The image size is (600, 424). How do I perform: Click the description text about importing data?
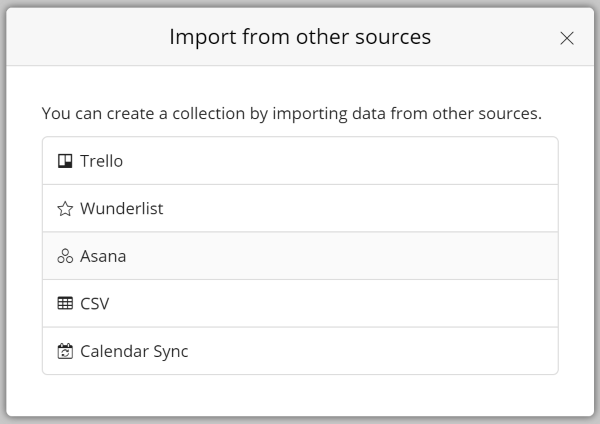pos(292,114)
